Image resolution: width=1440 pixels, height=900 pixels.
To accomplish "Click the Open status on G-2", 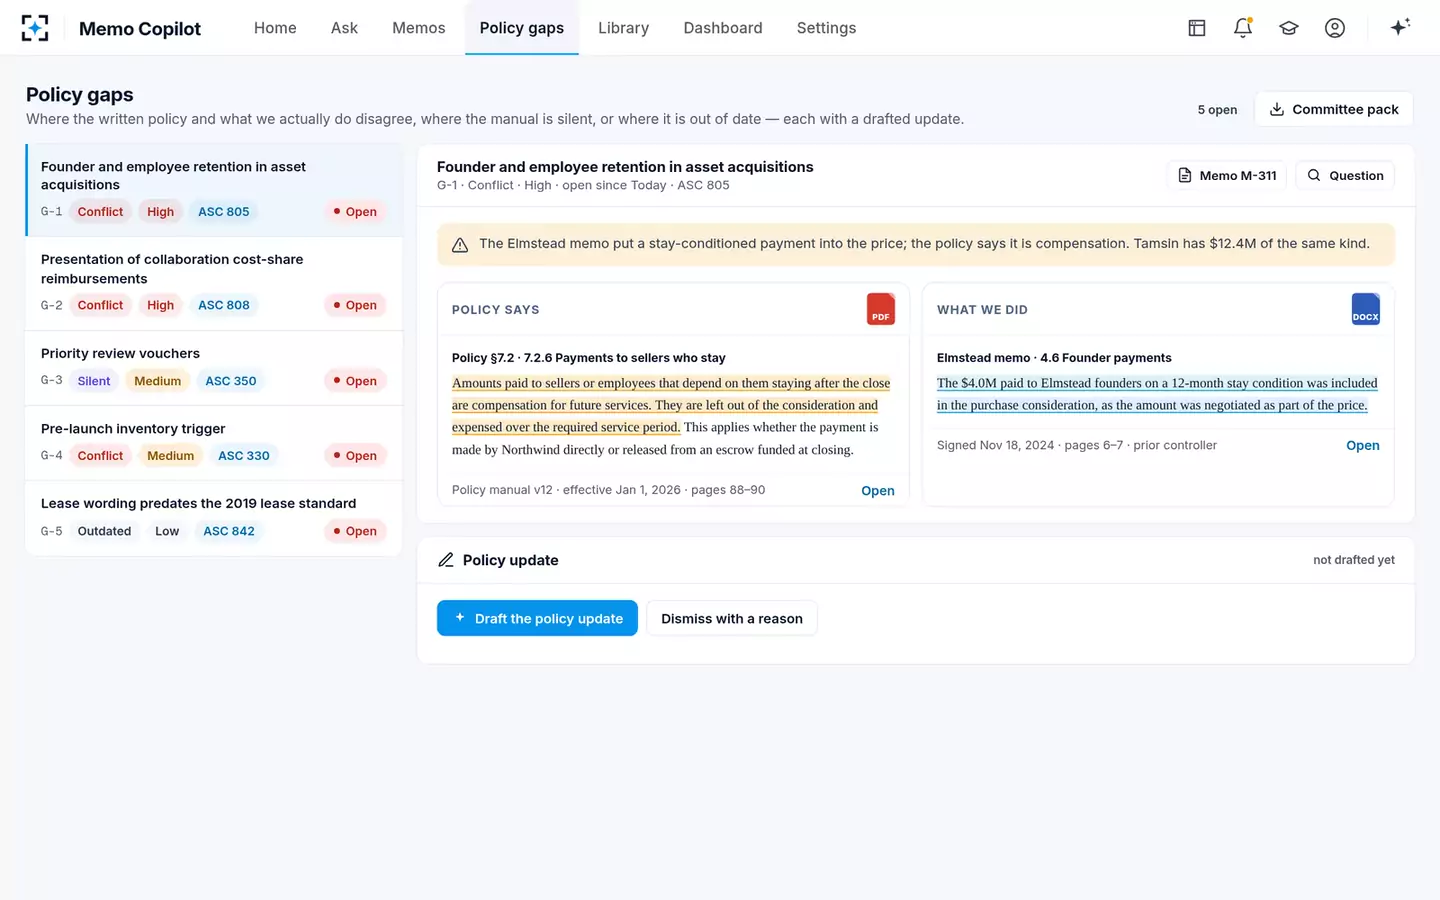I will (355, 305).
